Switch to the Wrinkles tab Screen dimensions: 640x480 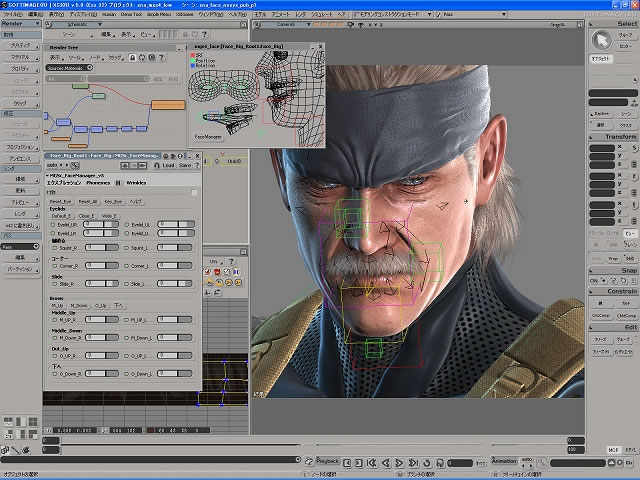point(136,183)
